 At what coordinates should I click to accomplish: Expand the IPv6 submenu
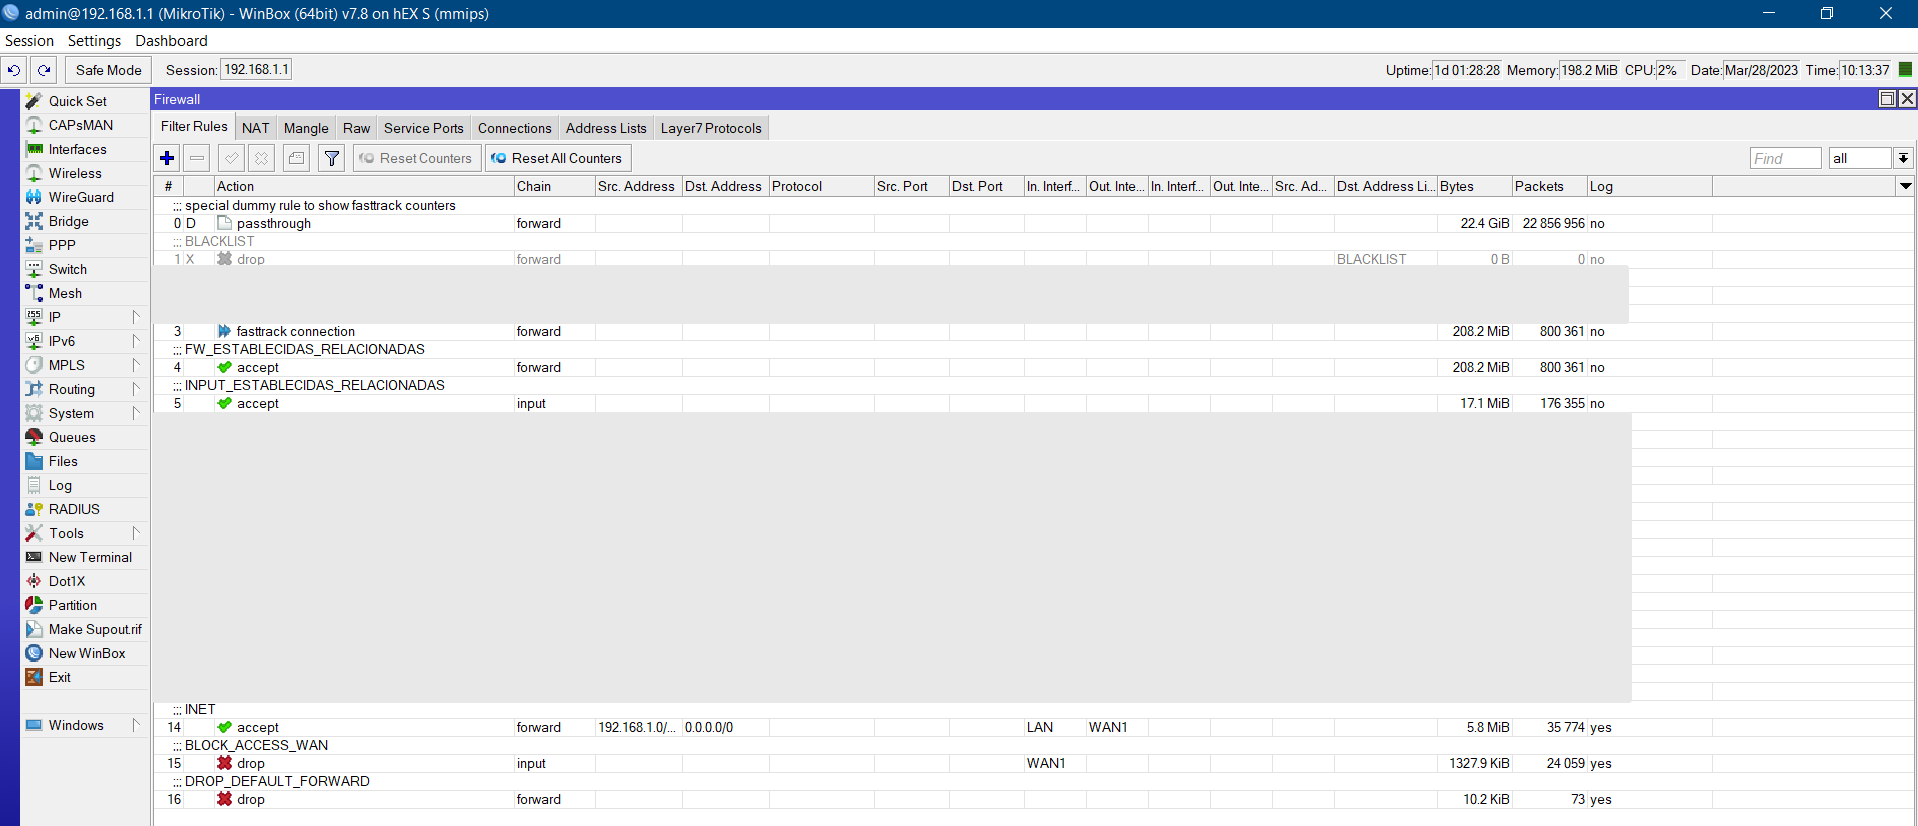[85, 341]
